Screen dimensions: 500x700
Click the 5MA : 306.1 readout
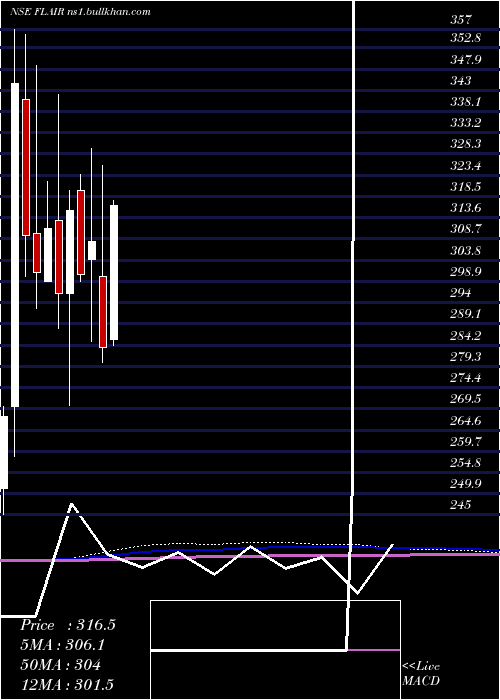point(65,645)
